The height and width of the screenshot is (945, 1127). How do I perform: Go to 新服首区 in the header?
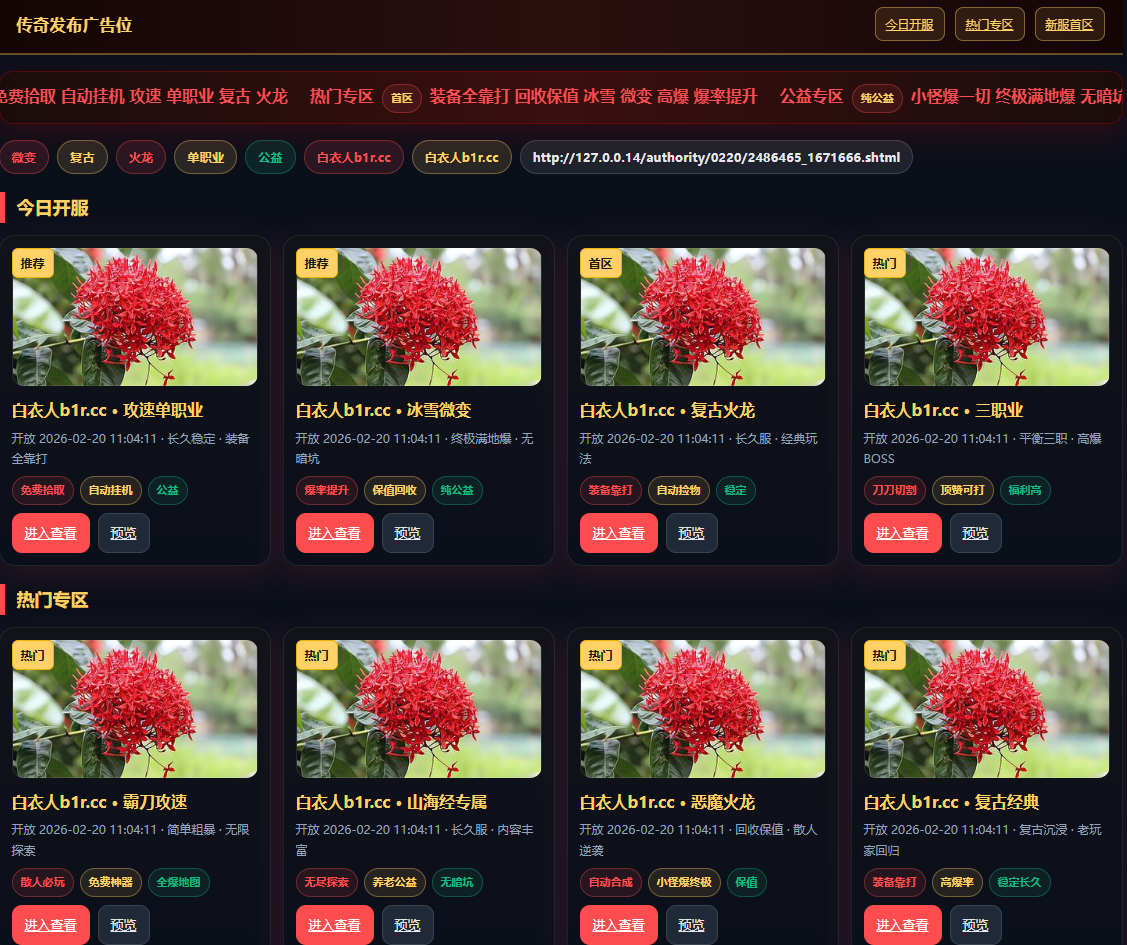click(x=1069, y=25)
